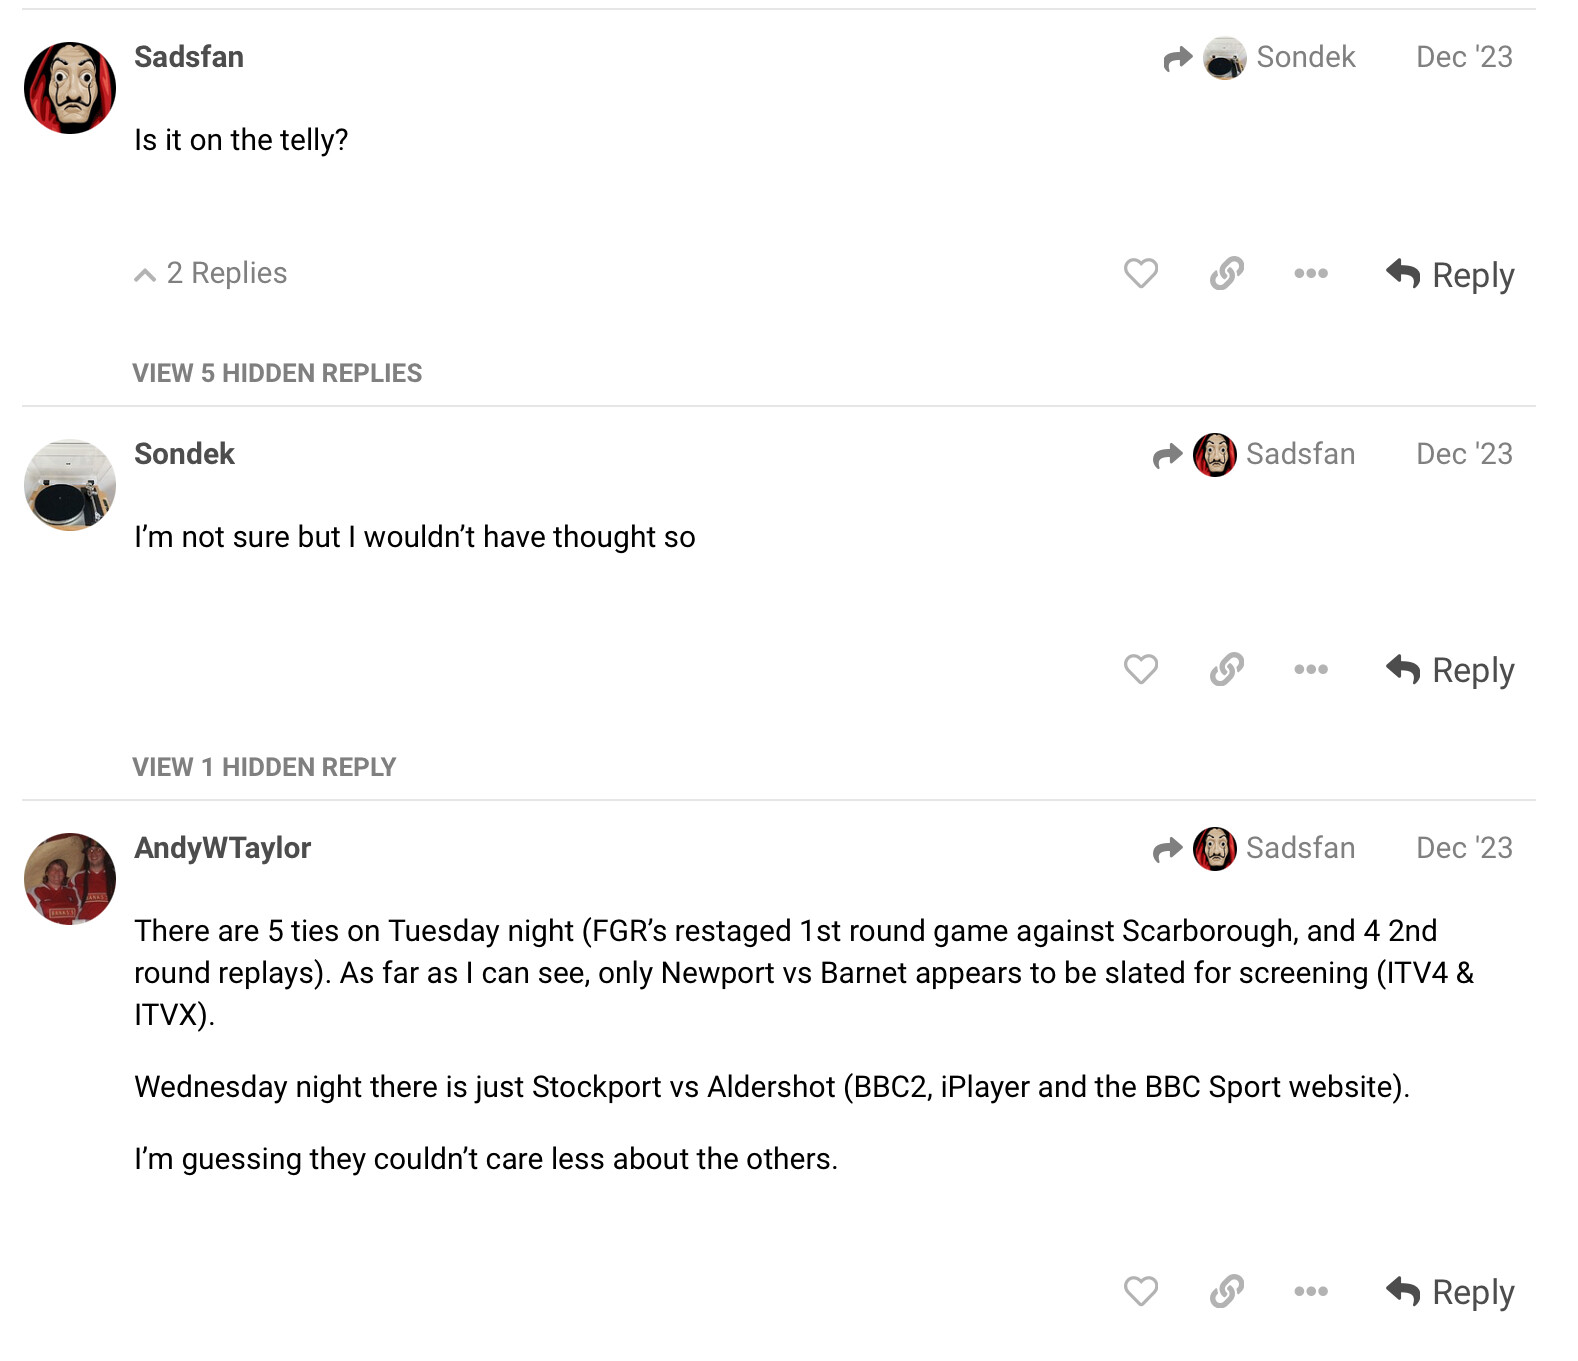The height and width of the screenshot is (1361, 1578).
Task: Show more actions on Sadsfan's post
Action: click(1310, 273)
